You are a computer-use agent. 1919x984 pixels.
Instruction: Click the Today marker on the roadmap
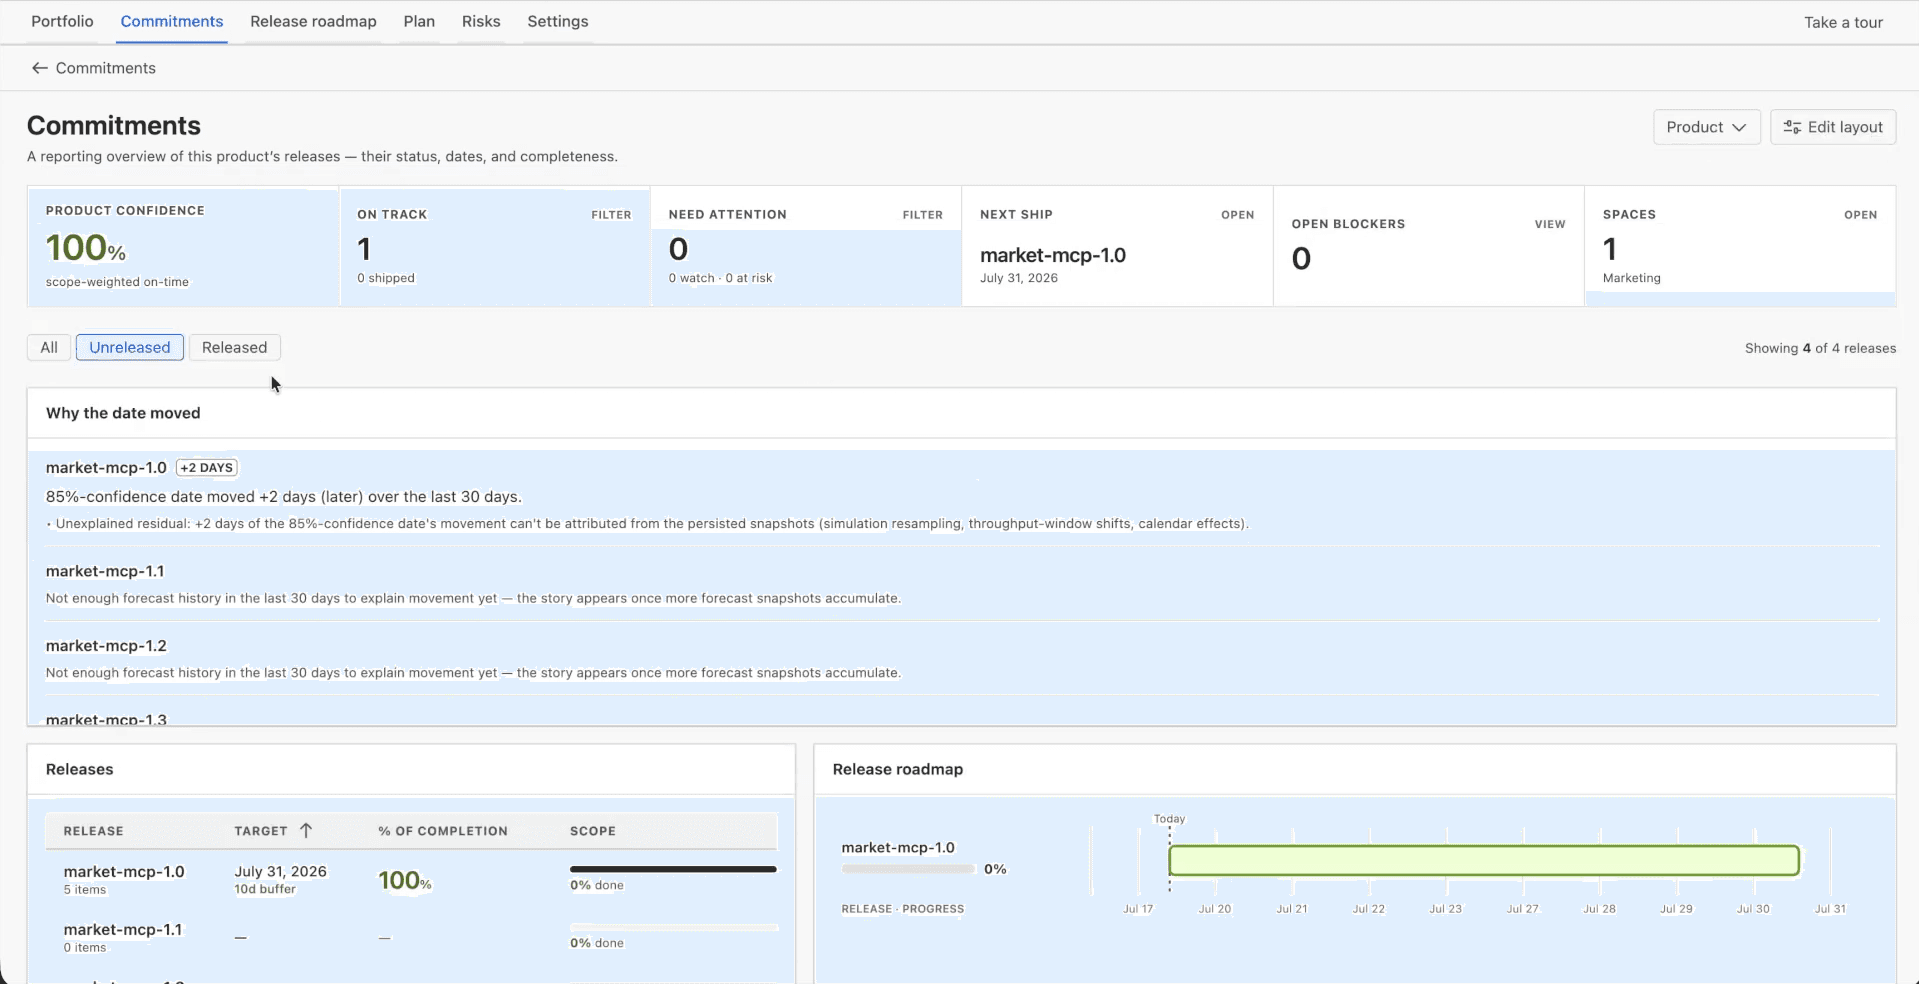tap(1169, 819)
